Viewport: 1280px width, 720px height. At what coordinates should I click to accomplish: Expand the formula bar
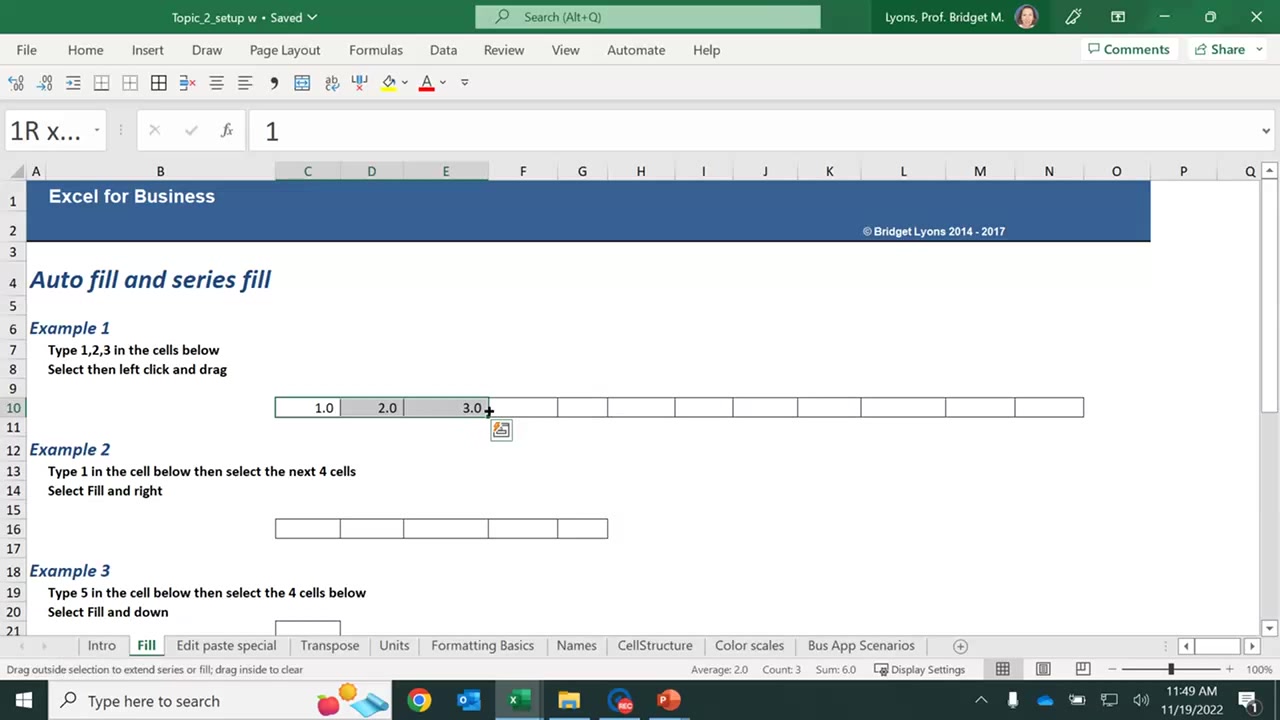(x=1267, y=131)
